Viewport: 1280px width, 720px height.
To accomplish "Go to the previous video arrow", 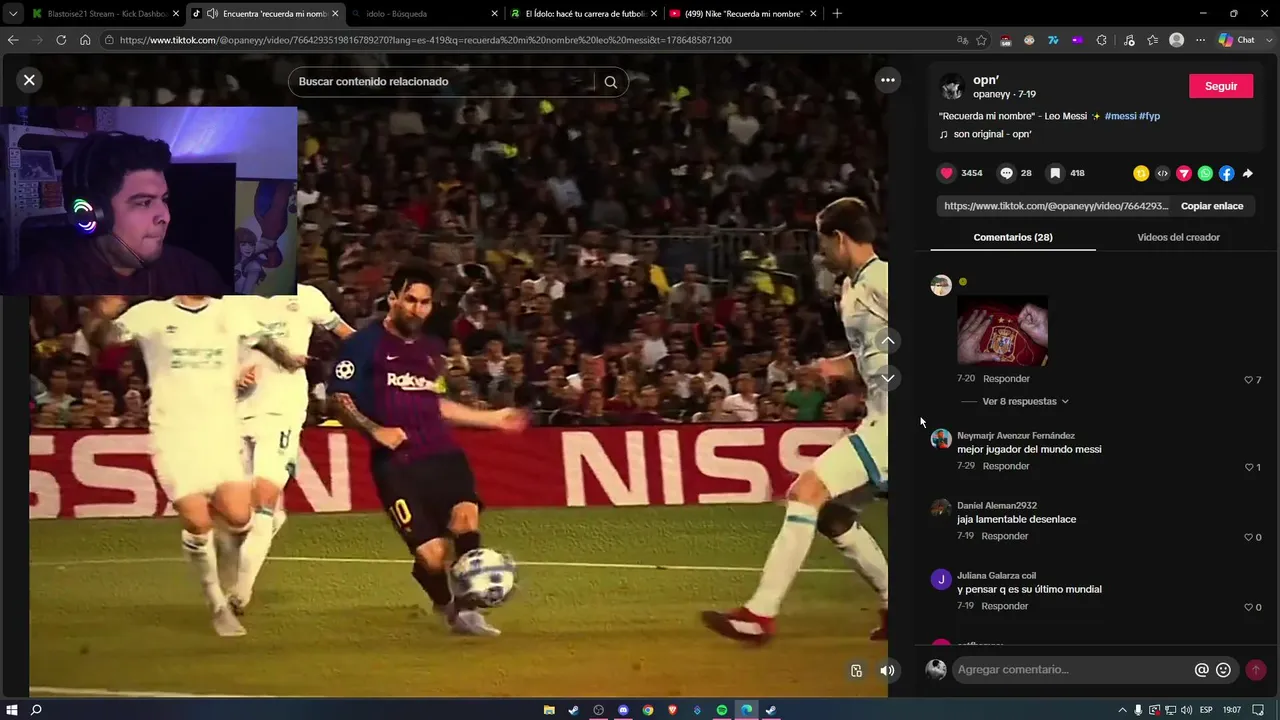I will tap(887, 341).
